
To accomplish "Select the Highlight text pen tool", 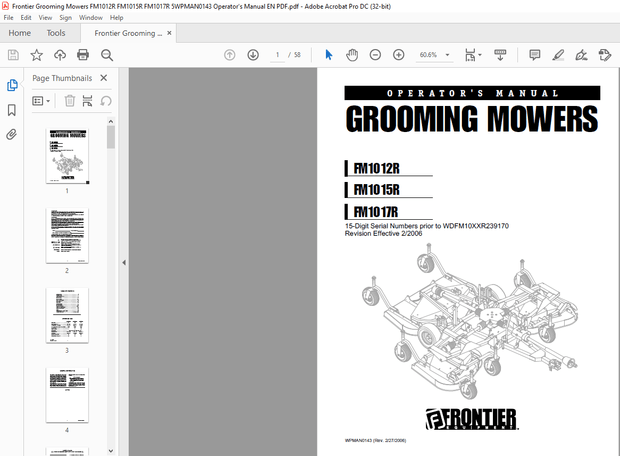I will tap(558, 55).
